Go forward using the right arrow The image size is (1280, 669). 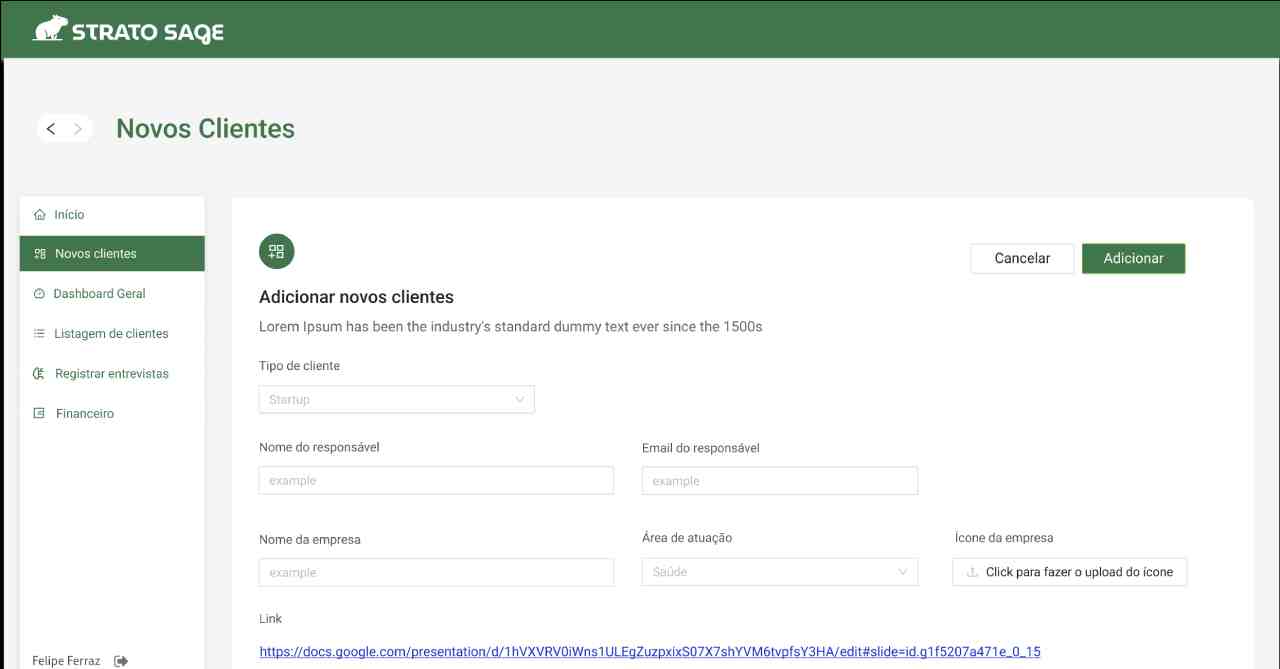(x=78, y=128)
